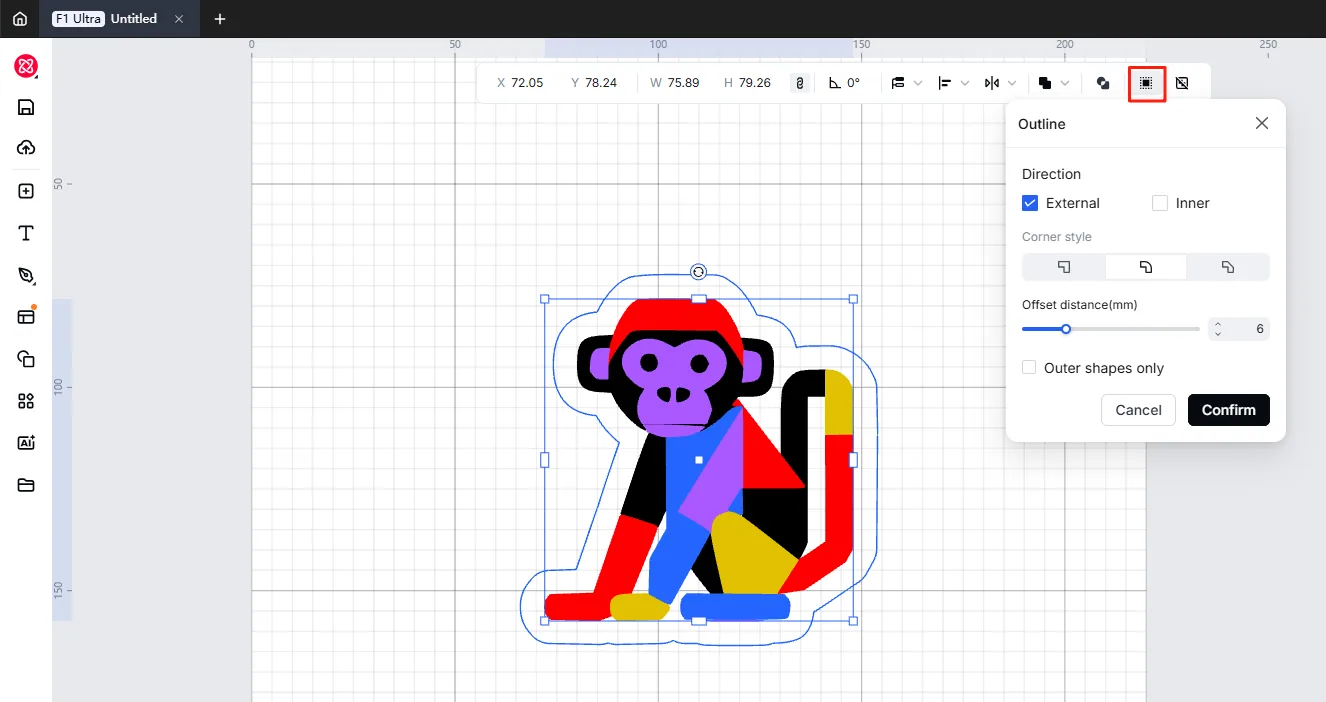The width and height of the screenshot is (1326, 702).
Task: Click the "Direction" label
Action: (1051, 174)
